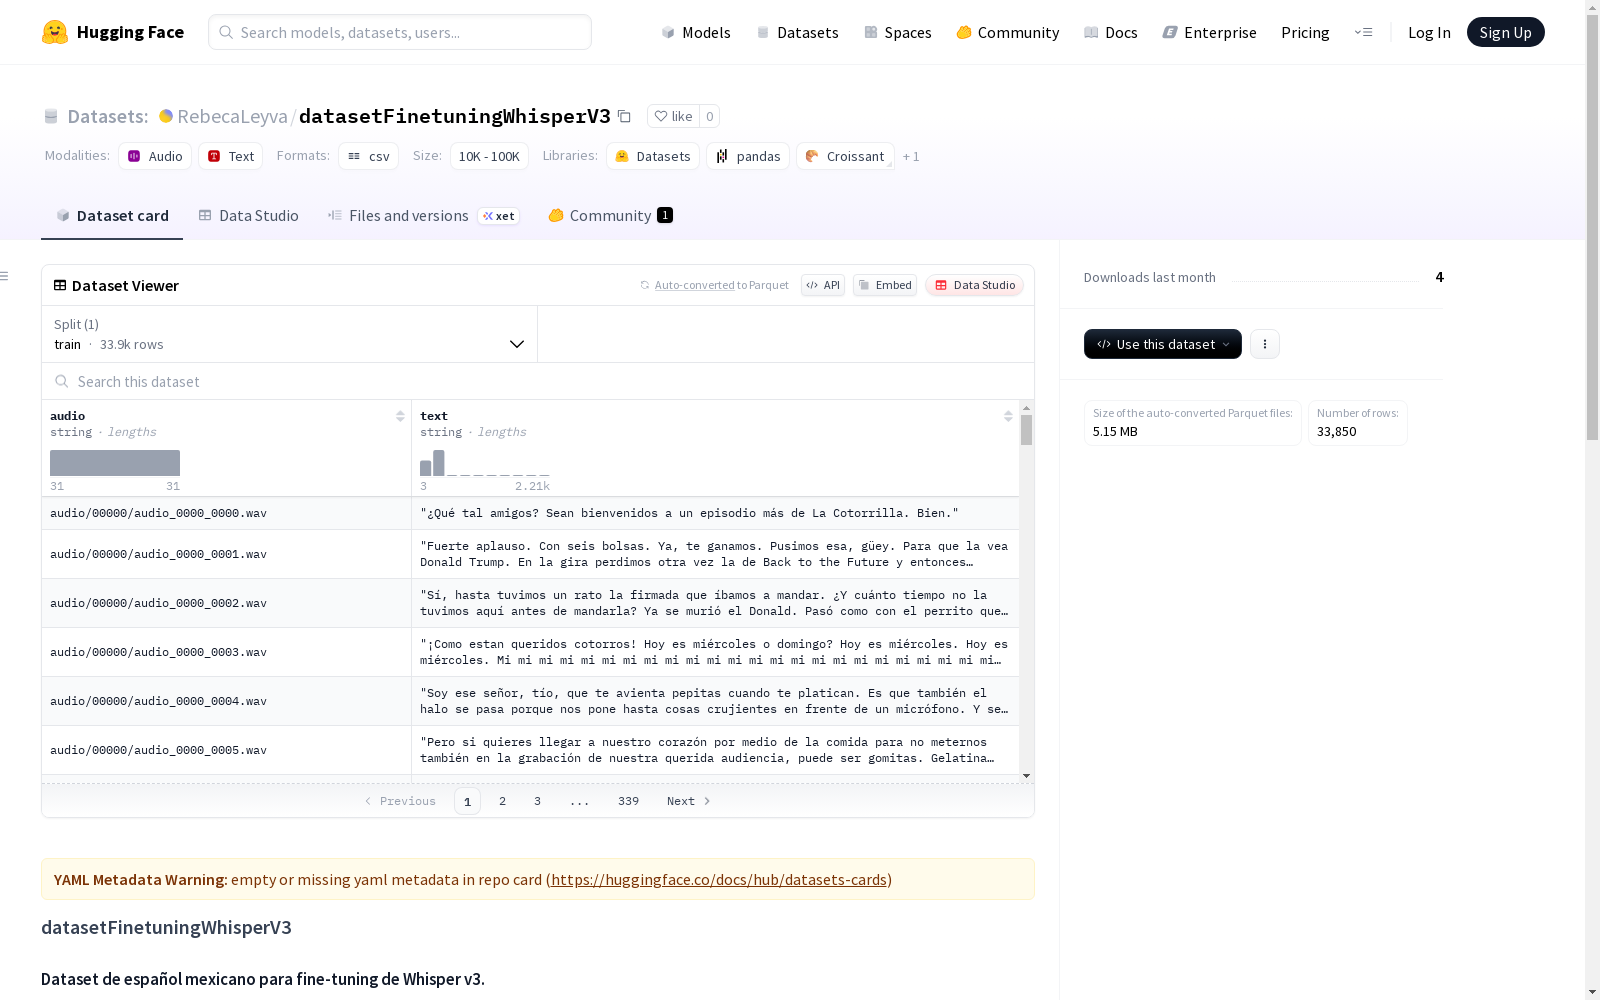Click Log In
The width and height of the screenshot is (1600, 1000).
tap(1429, 32)
